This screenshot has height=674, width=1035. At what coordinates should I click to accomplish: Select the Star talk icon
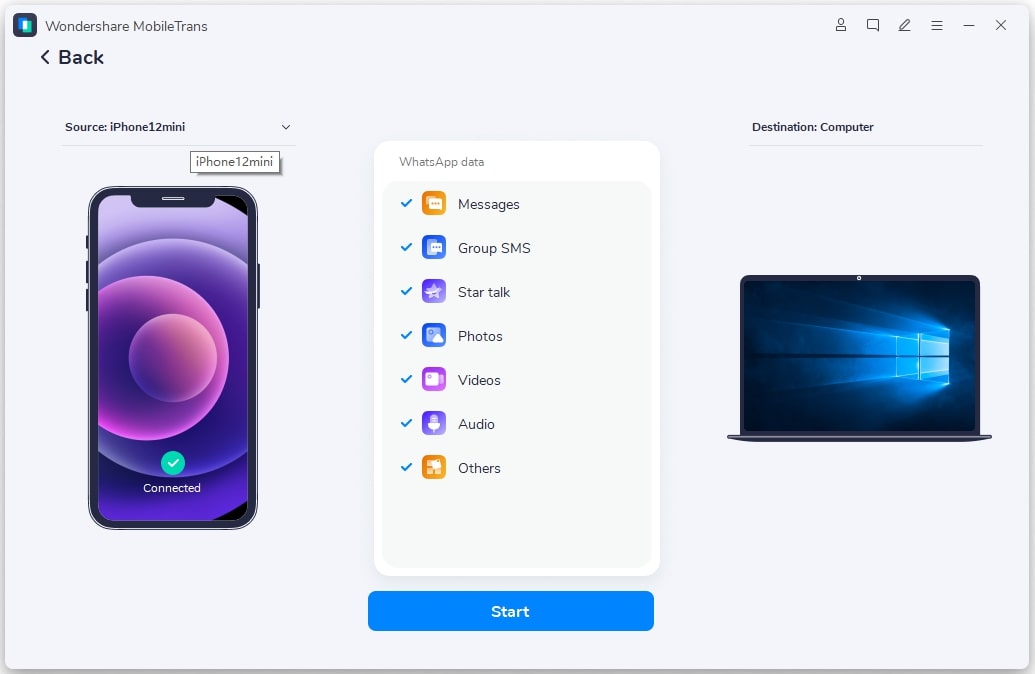click(x=433, y=291)
